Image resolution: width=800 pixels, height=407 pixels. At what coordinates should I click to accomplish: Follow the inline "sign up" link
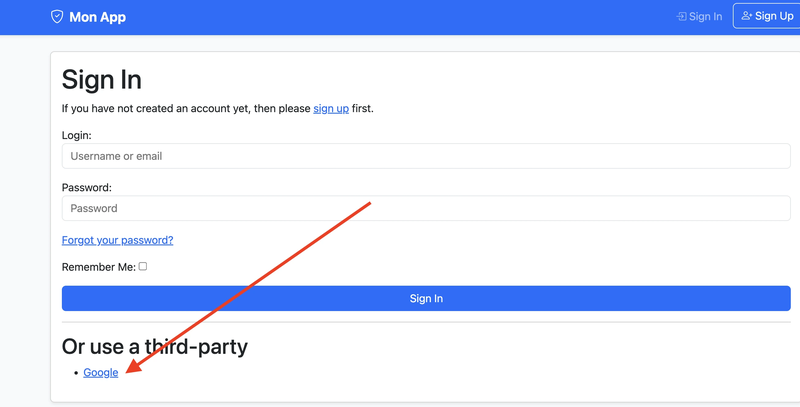pos(331,108)
